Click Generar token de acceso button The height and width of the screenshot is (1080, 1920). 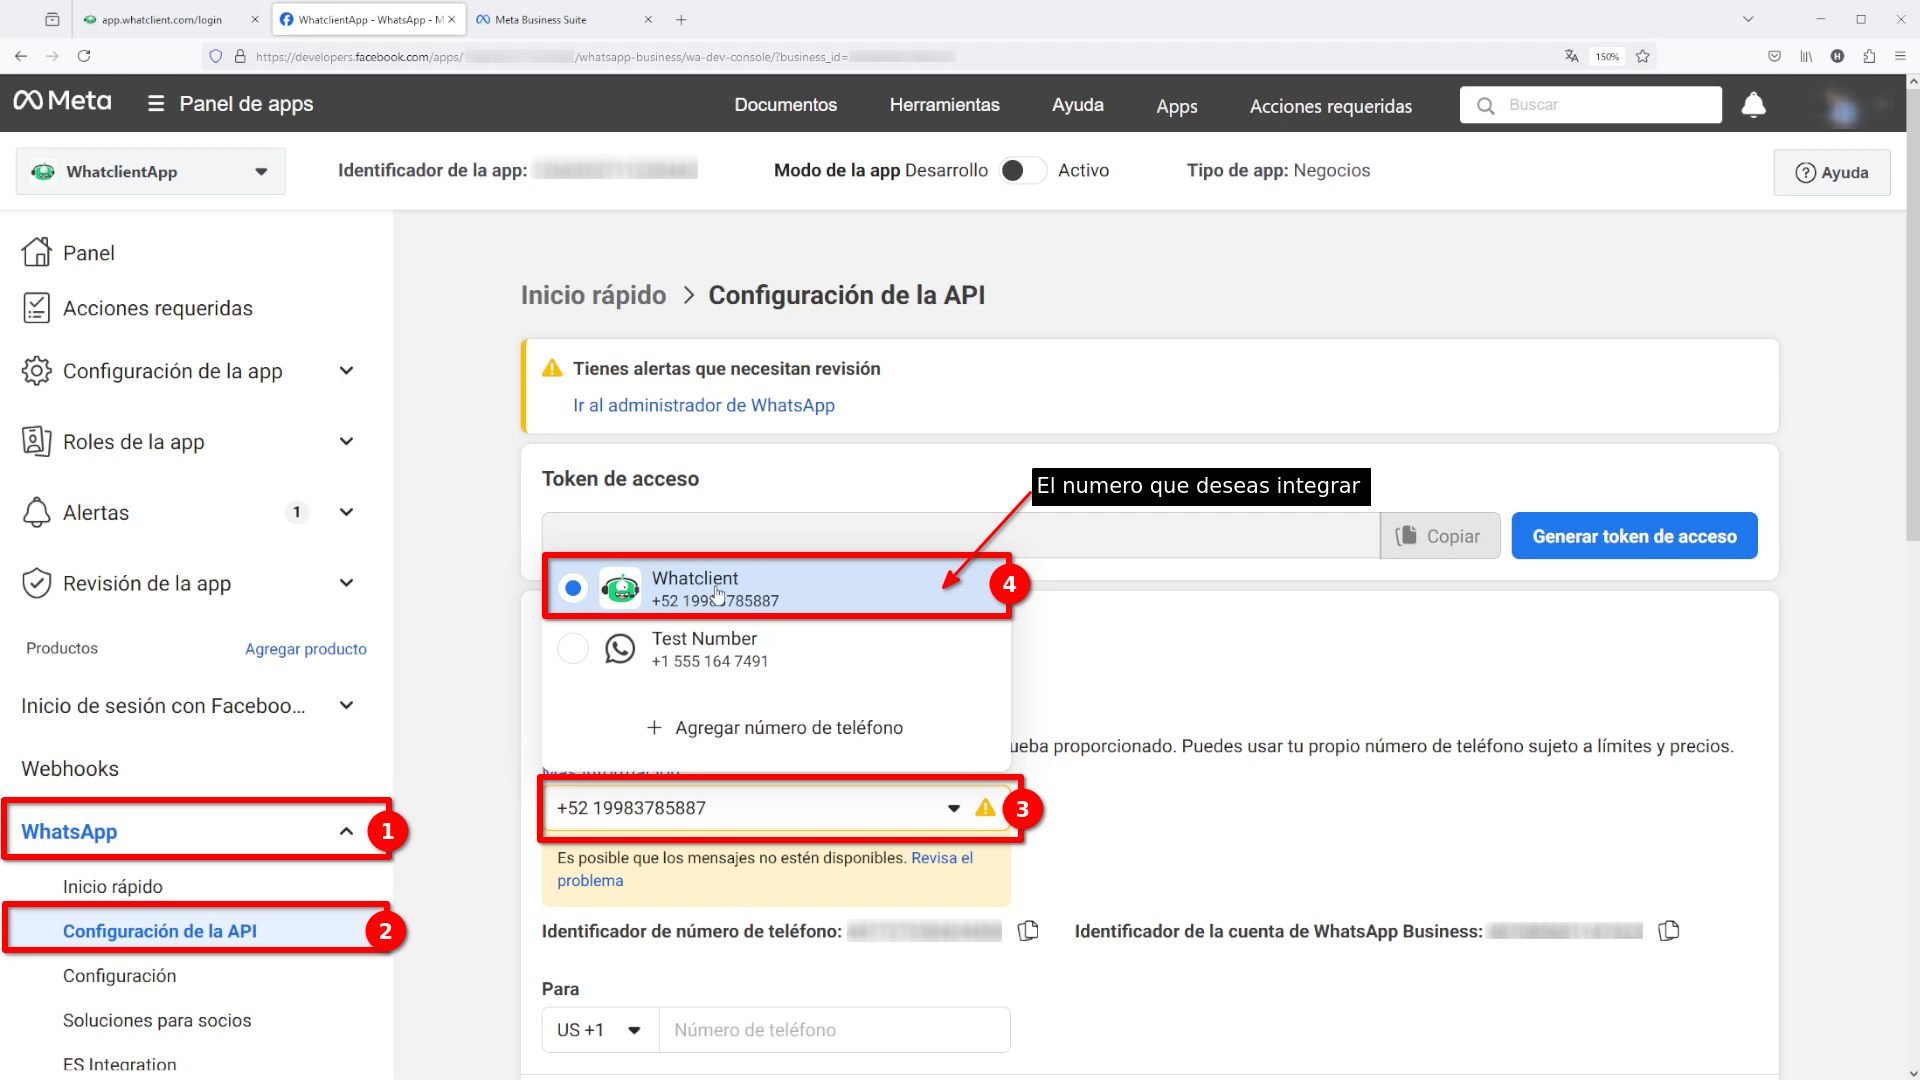1634,536
